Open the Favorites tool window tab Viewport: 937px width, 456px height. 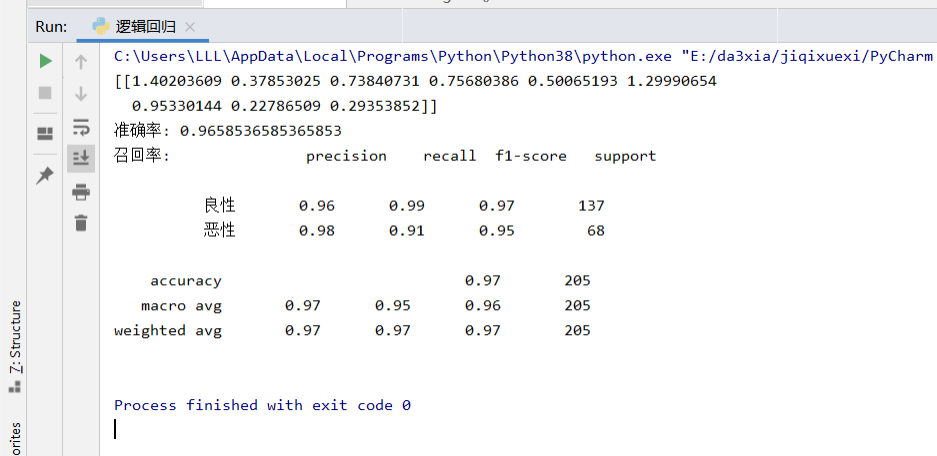click(x=14, y=440)
